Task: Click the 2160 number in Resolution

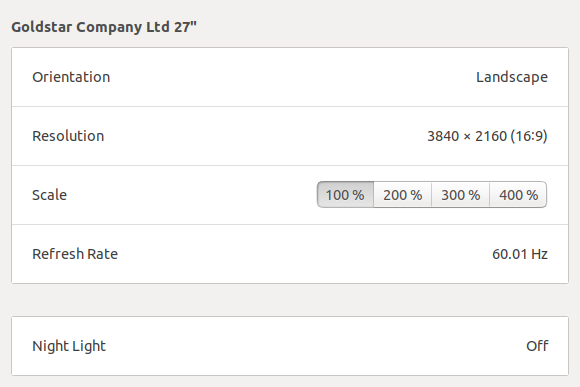Action: tap(491, 136)
